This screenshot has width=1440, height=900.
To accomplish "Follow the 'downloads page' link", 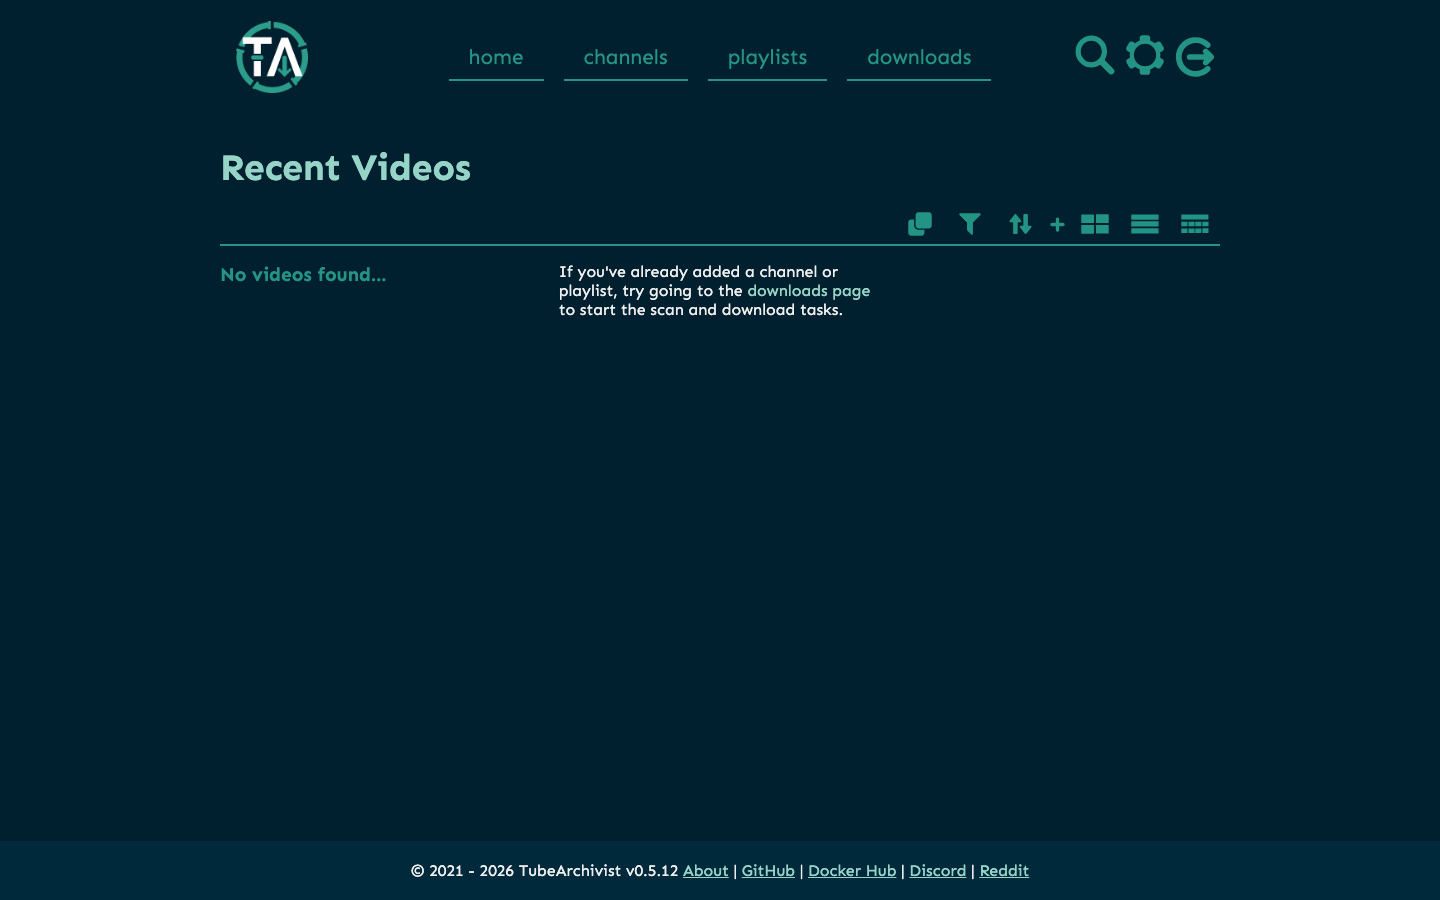I will tap(808, 291).
